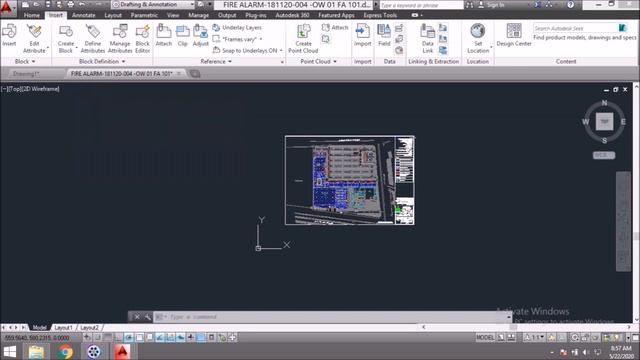Viewport: 640px width, 360px height.
Task: Expand the Point Cloud panel
Action: (318, 61)
